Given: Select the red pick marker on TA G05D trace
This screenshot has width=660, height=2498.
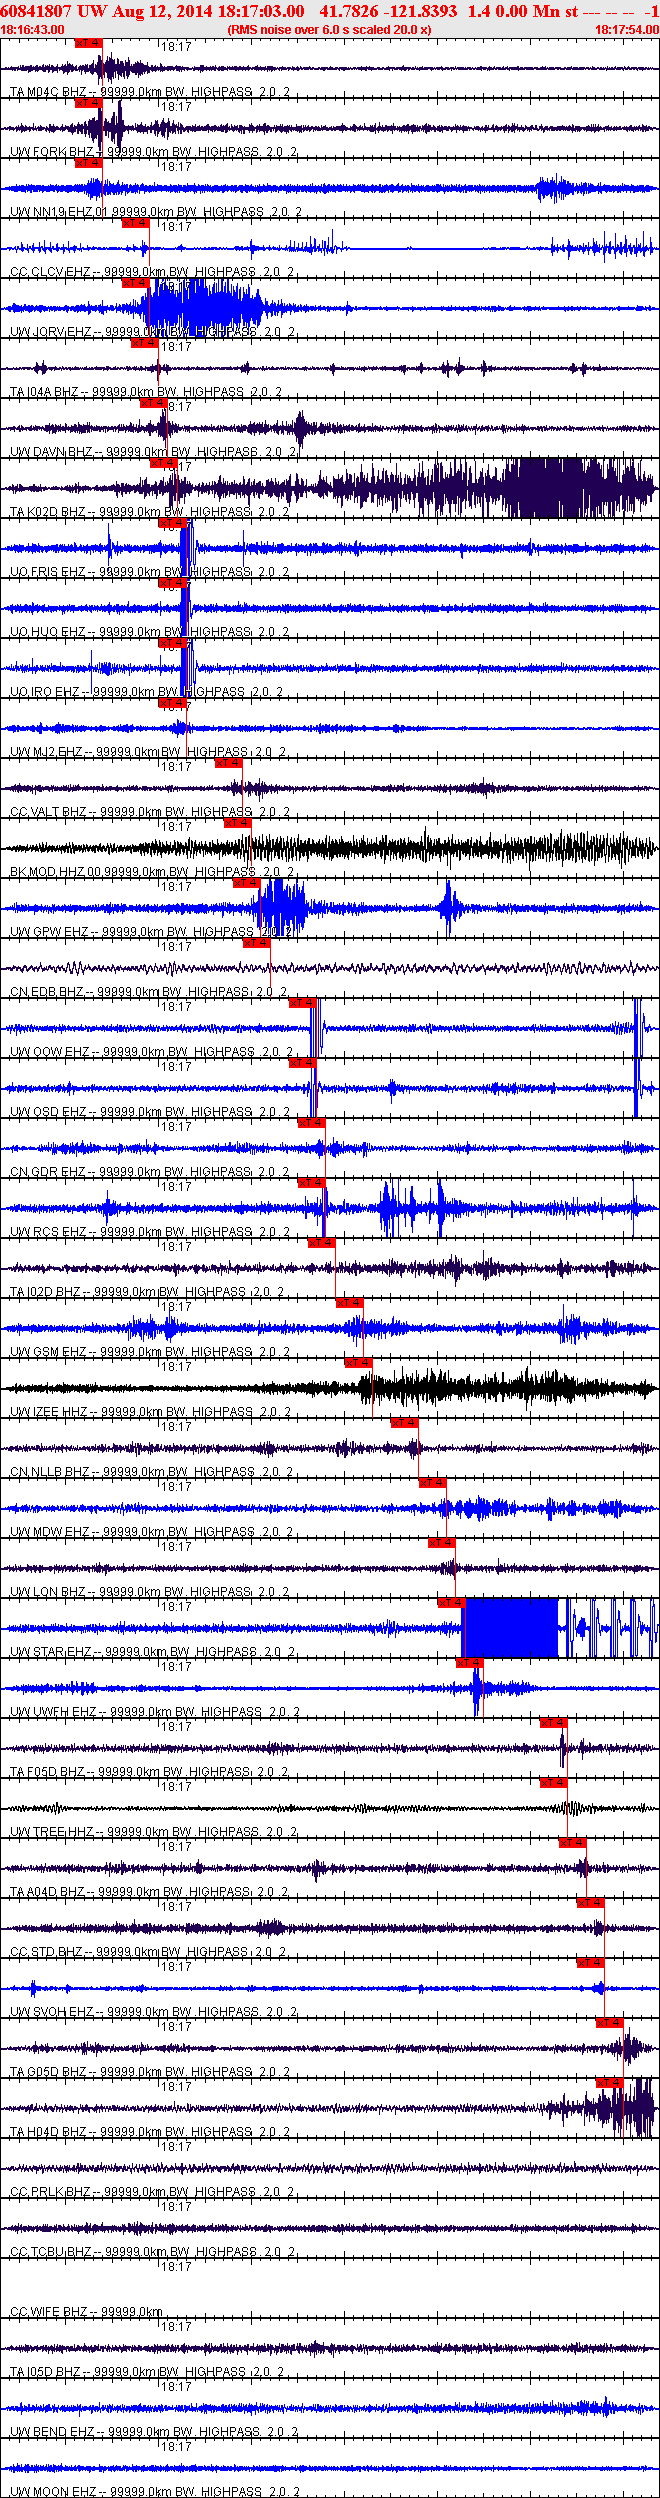Looking at the screenshot, I should [609, 2023].
